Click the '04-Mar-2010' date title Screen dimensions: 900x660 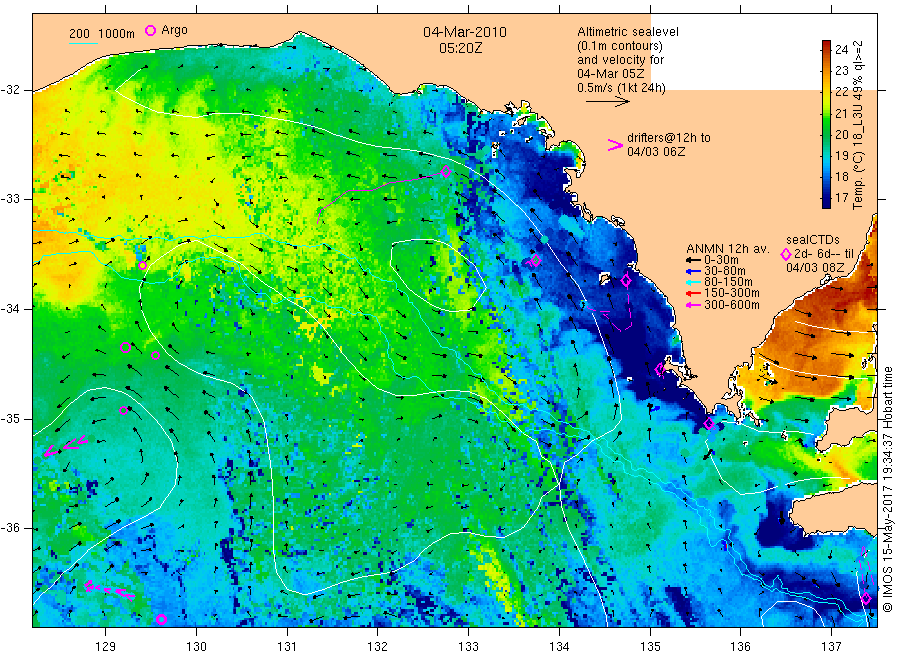tap(465, 32)
